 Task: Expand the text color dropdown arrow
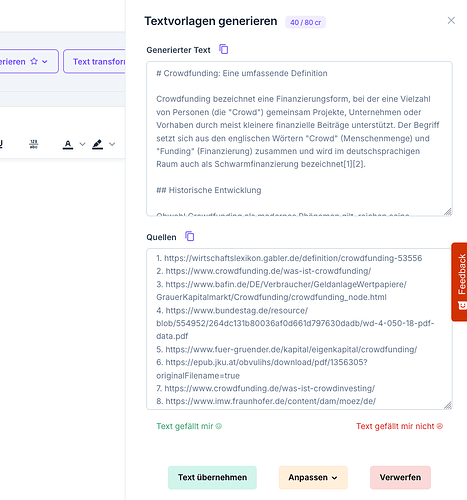coord(82,144)
